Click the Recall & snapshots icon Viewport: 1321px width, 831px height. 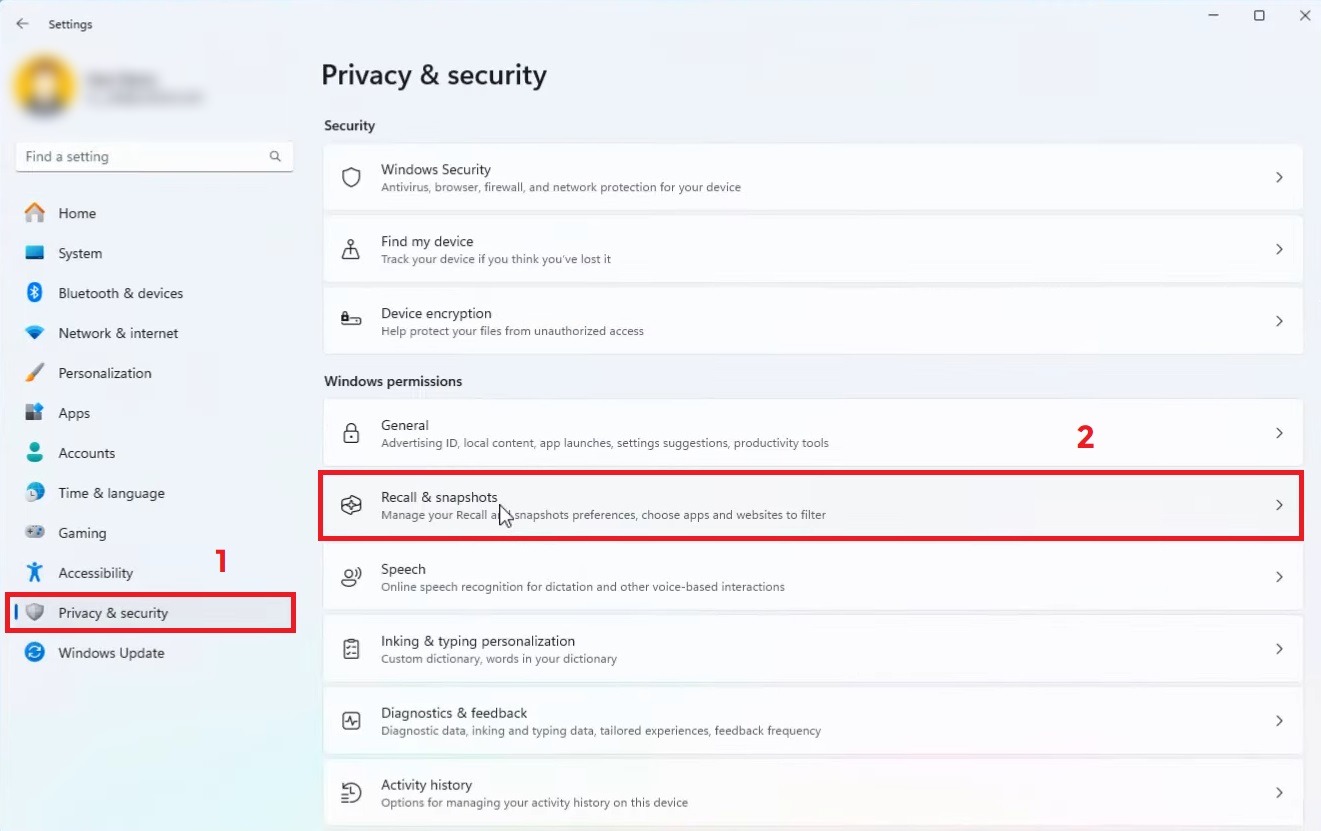click(x=351, y=505)
